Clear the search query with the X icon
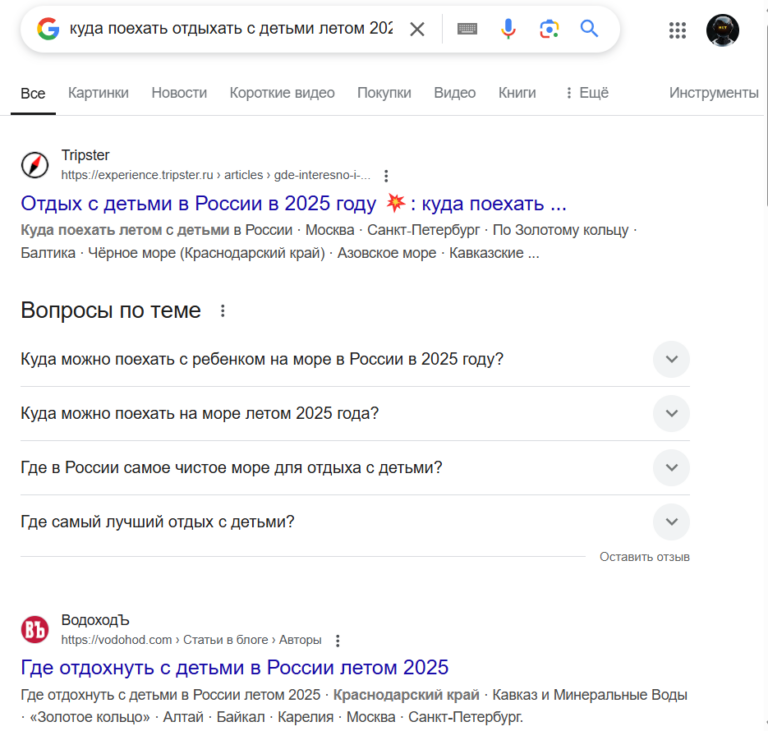 (417, 29)
